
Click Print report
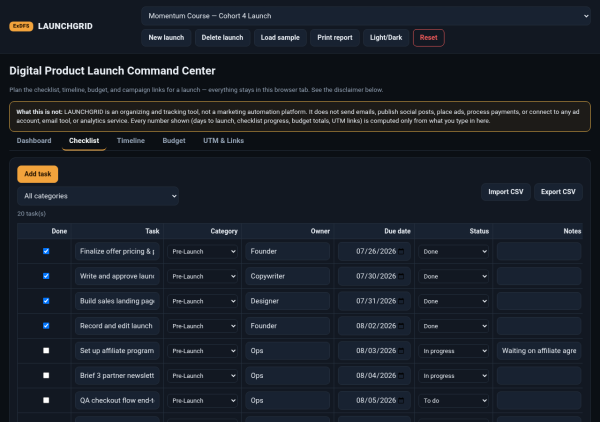tap(335, 38)
